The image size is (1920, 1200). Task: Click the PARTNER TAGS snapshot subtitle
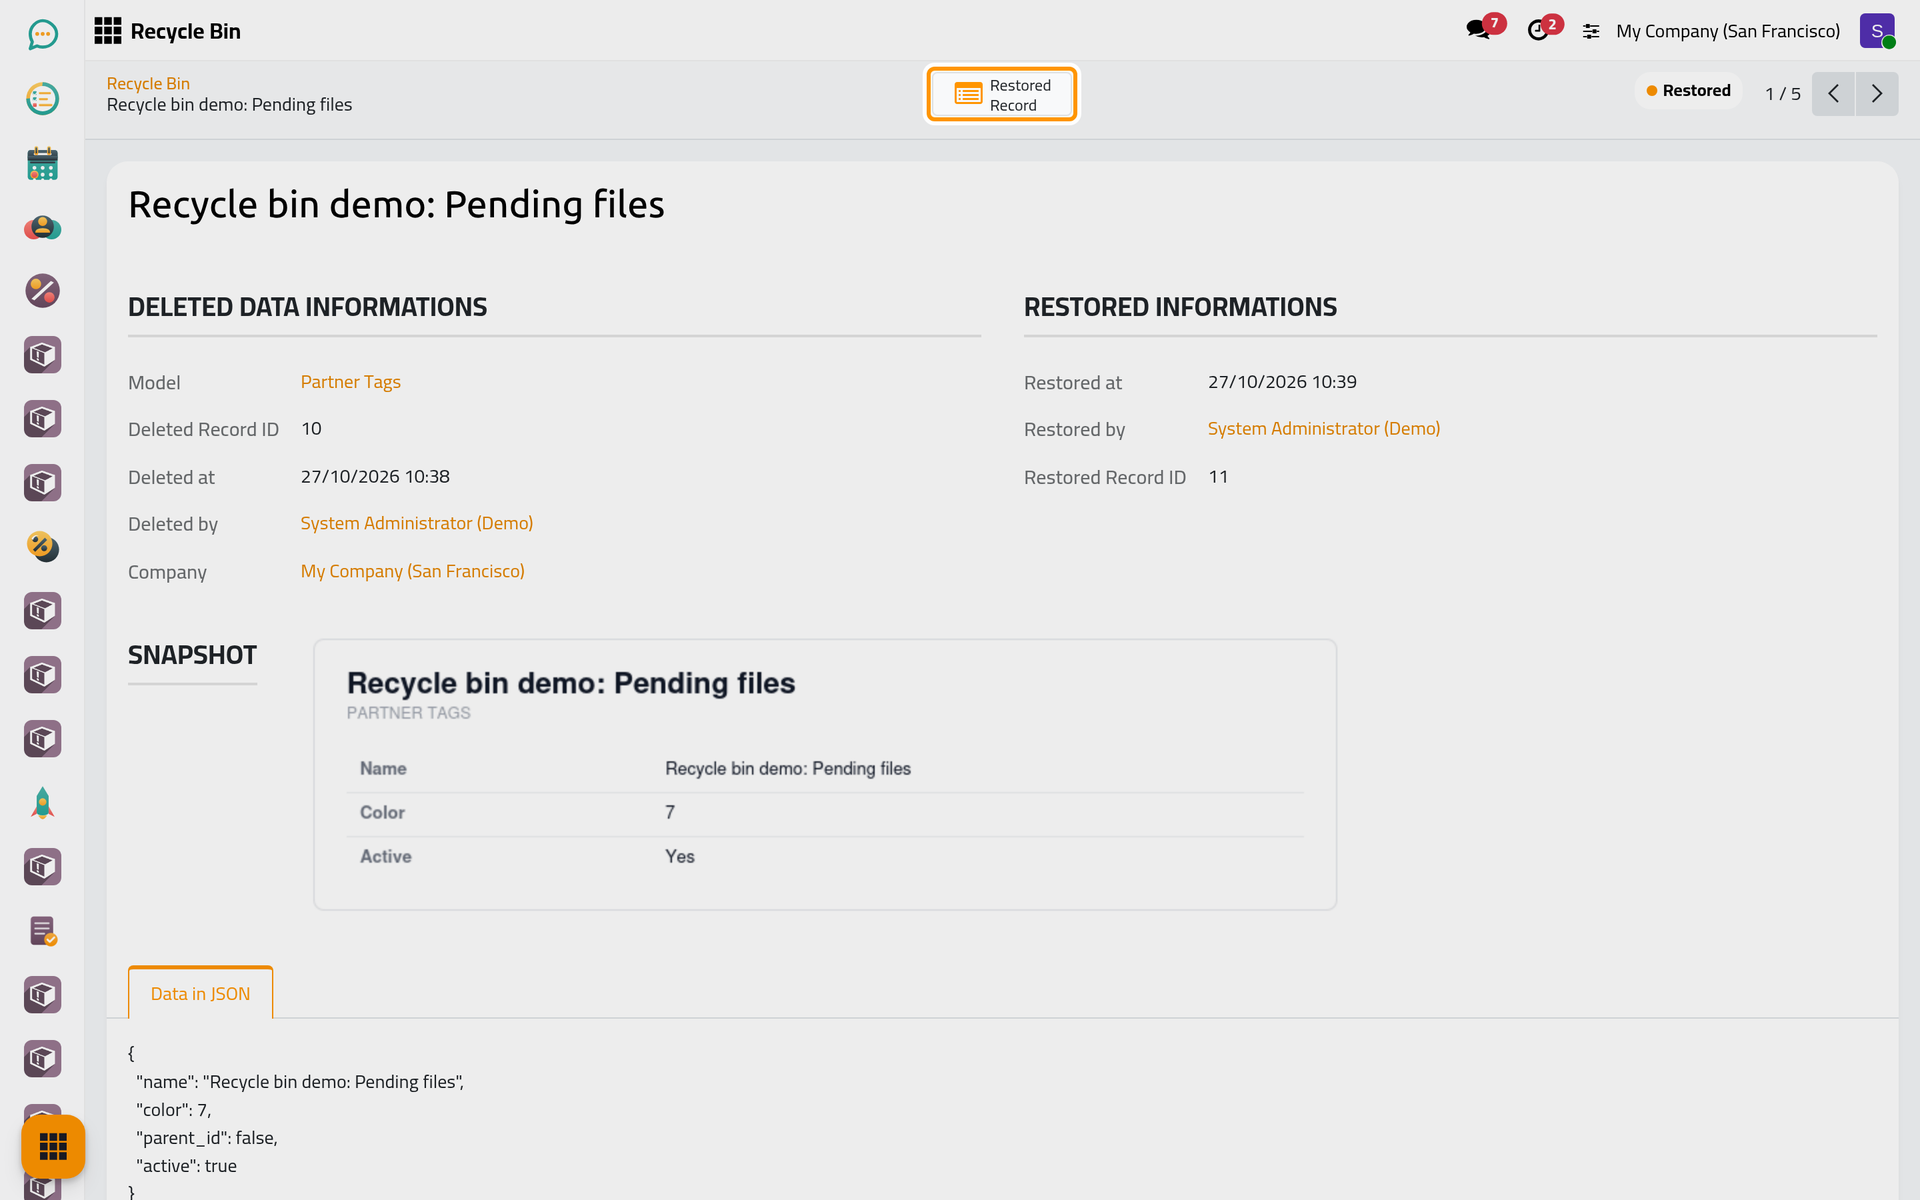pyautogui.click(x=408, y=713)
